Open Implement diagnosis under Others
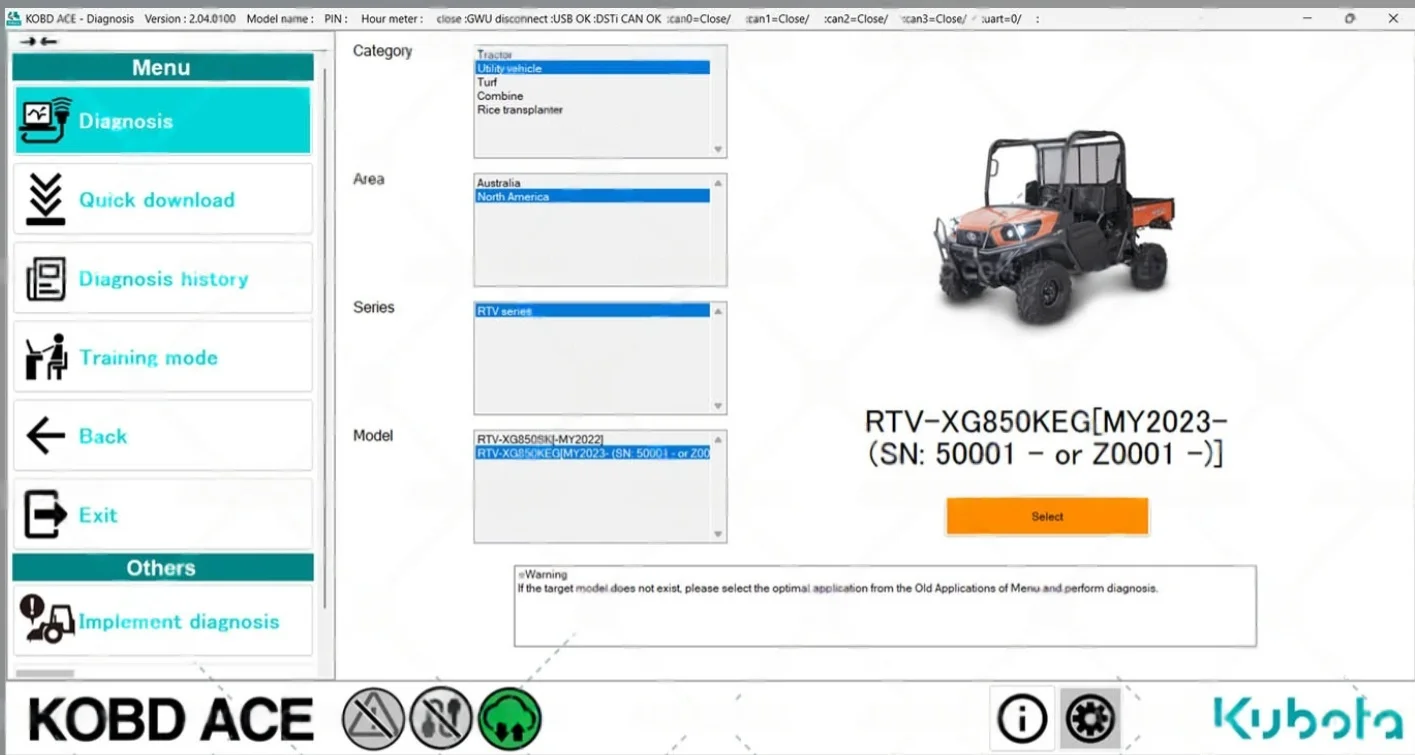This screenshot has width=1415, height=755. tap(162, 620)
